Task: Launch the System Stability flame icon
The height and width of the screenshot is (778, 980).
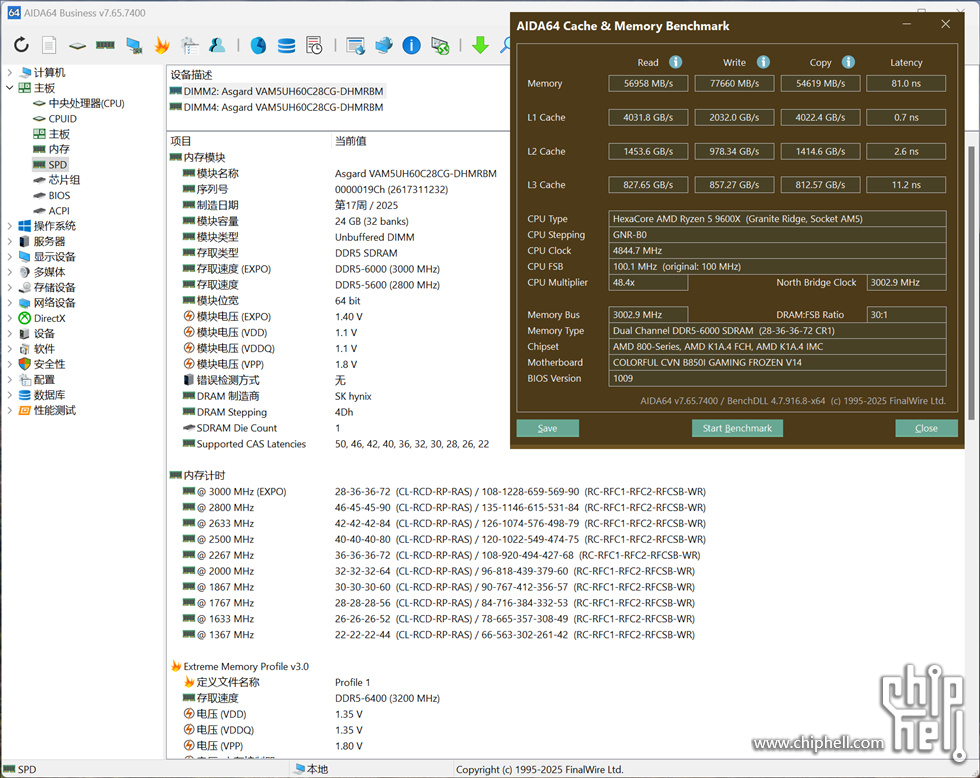Action: (x=161, y=45)
